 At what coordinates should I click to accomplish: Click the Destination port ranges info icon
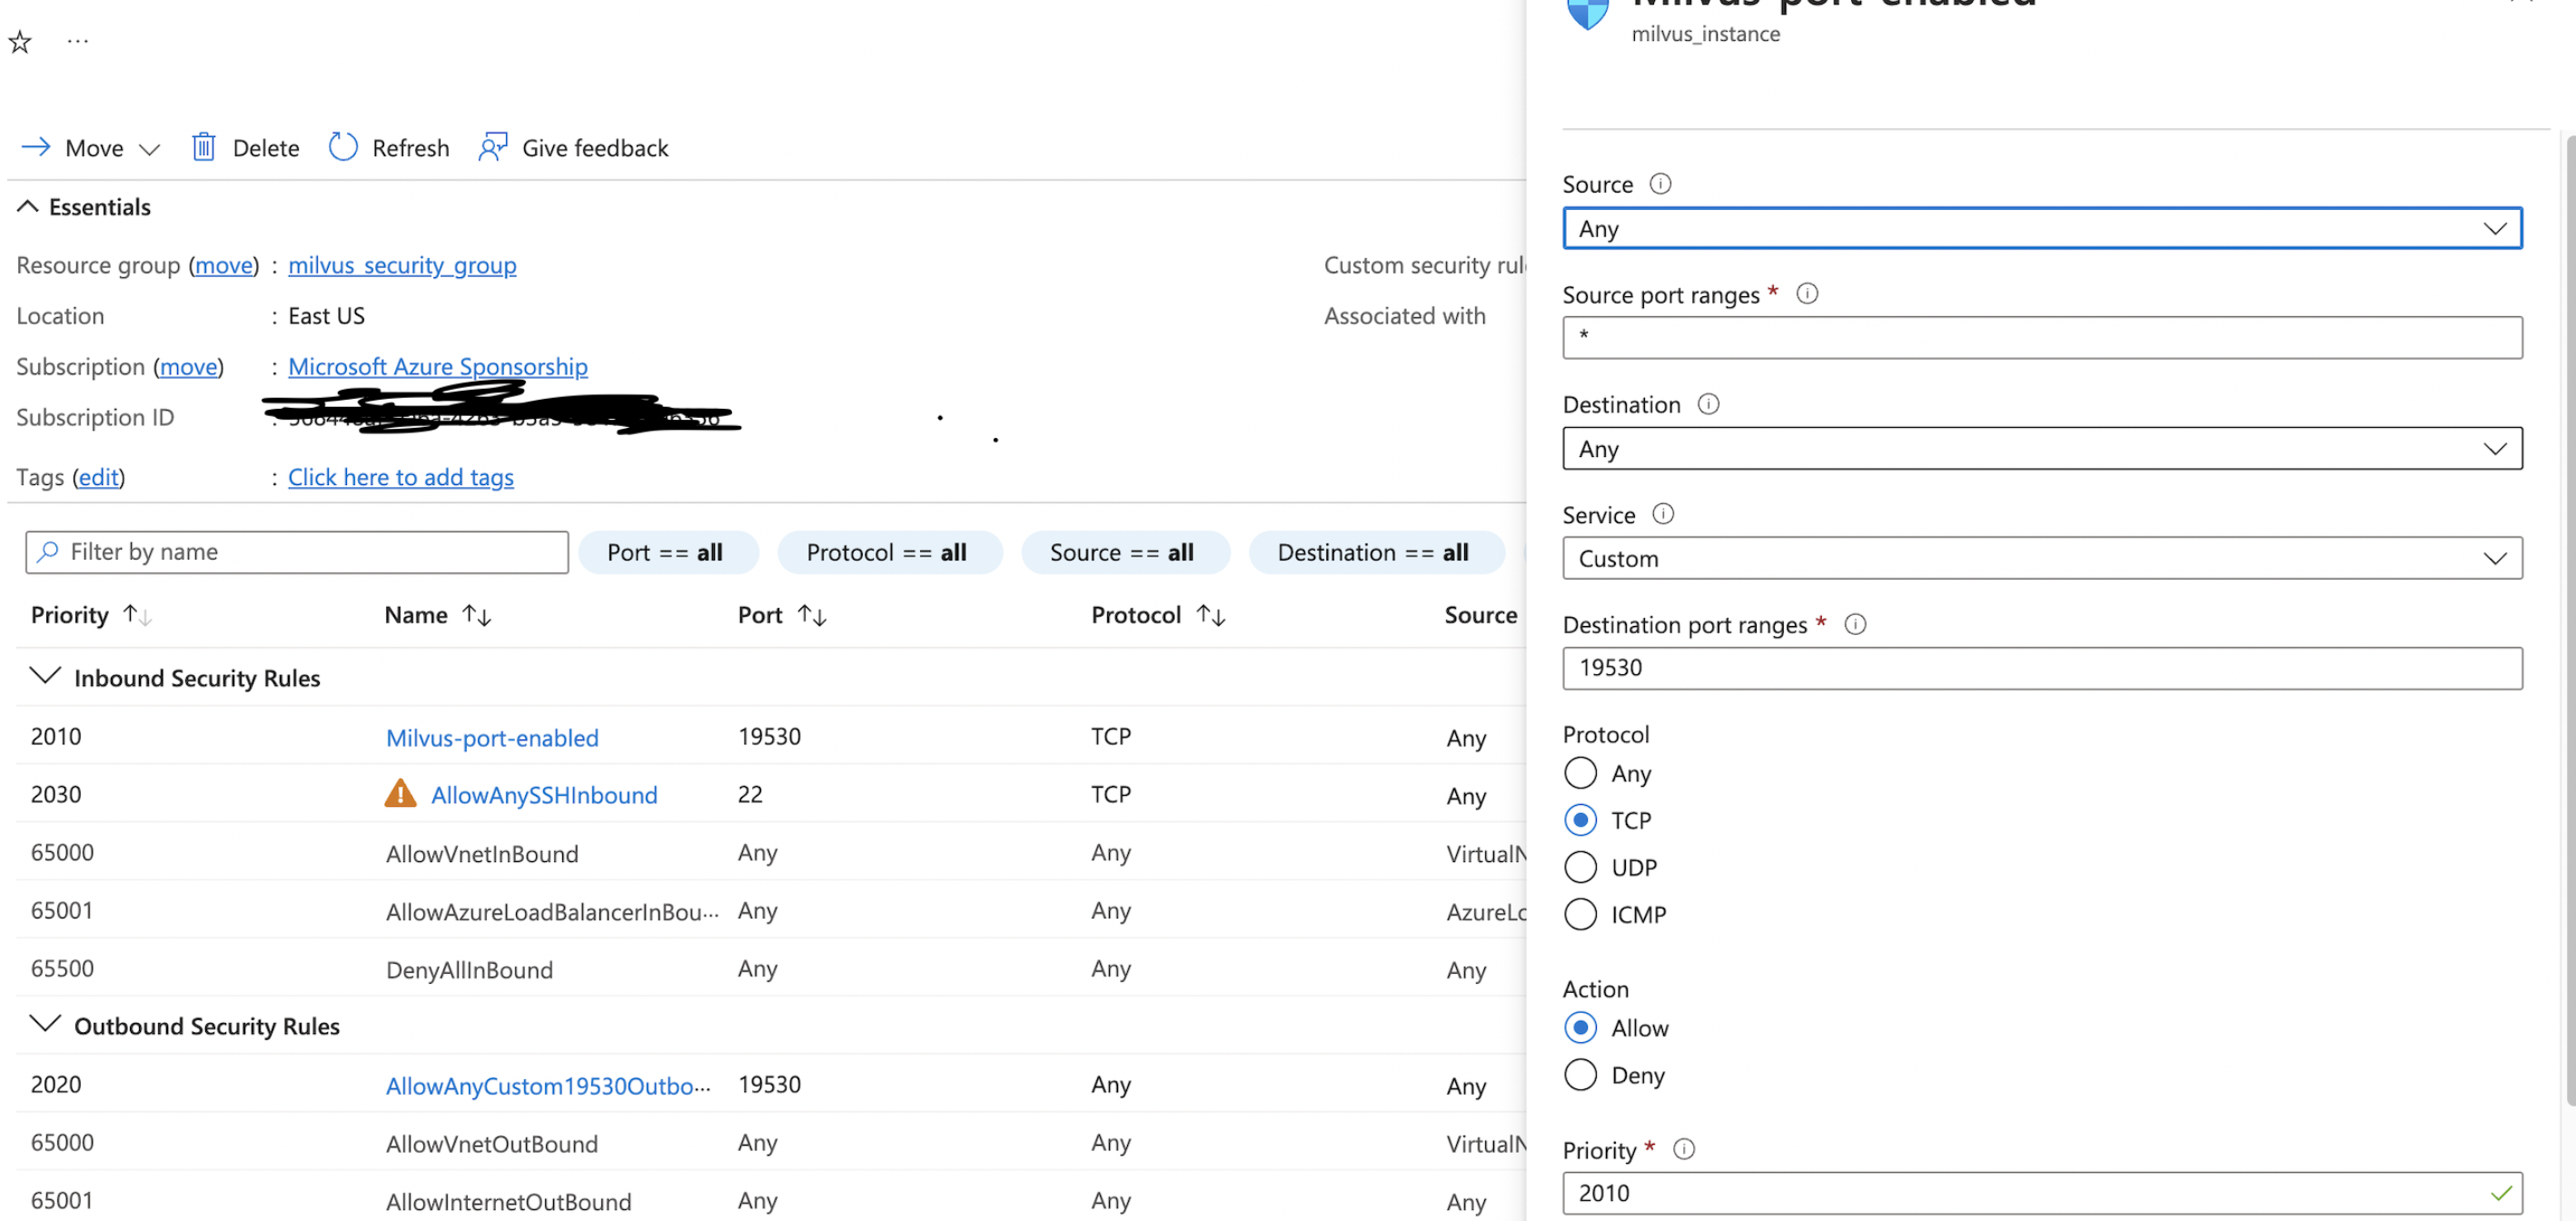click(x=1855, y=625)
